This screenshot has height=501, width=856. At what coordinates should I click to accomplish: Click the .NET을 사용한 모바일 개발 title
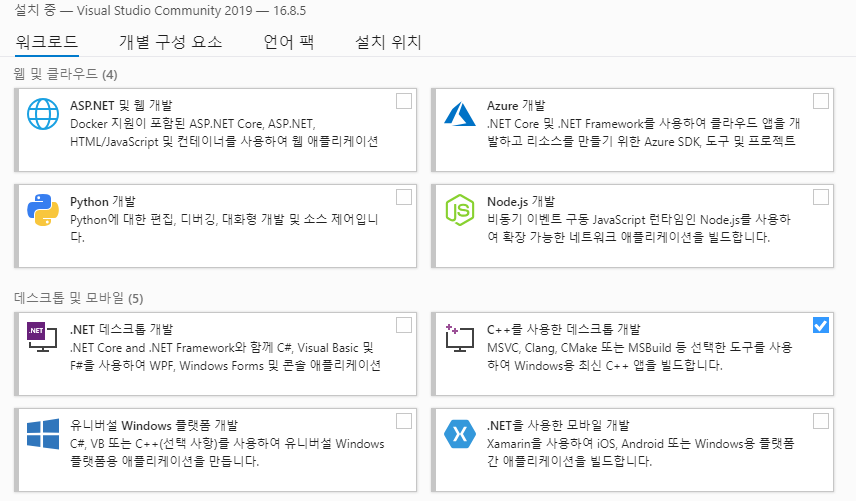(558, 426)
